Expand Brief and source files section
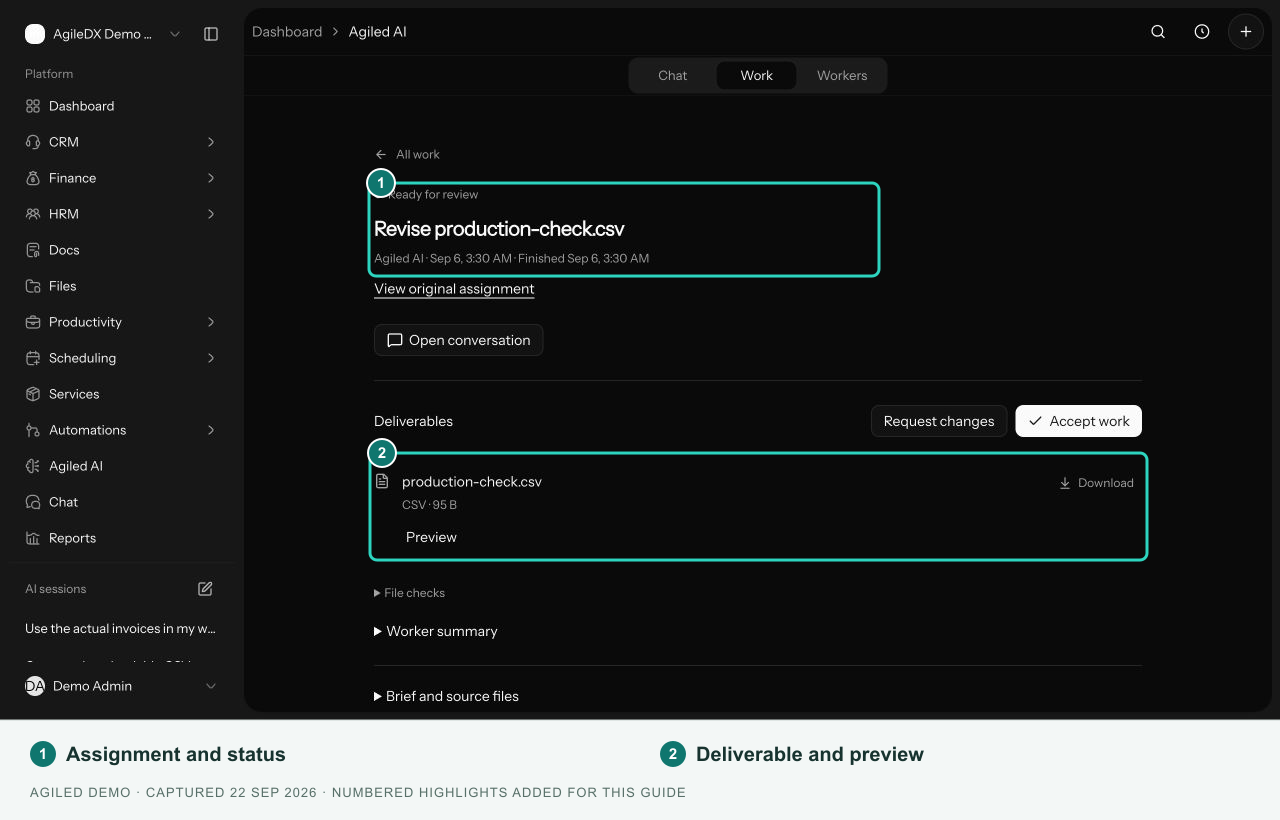Image resolution: width=1280 pixels, height=820 pixels. [x=446, y=696]
